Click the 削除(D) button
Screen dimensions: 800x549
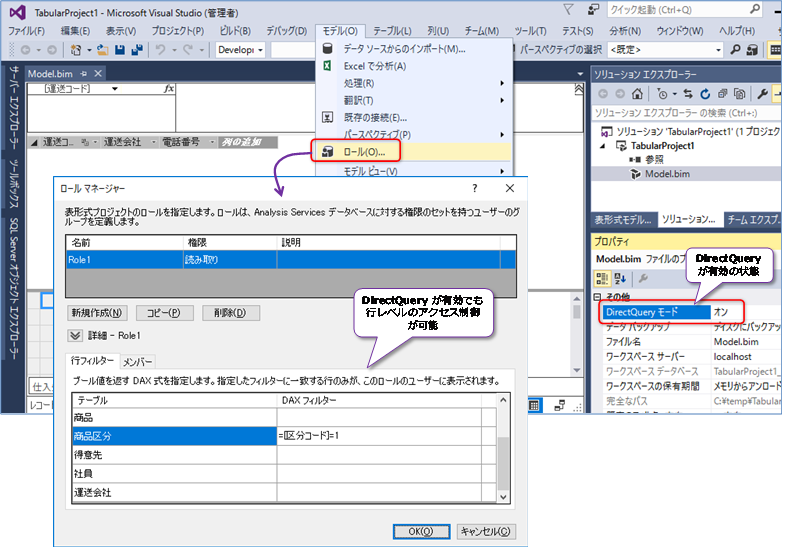pyautogui.click(x=230, y=313)
